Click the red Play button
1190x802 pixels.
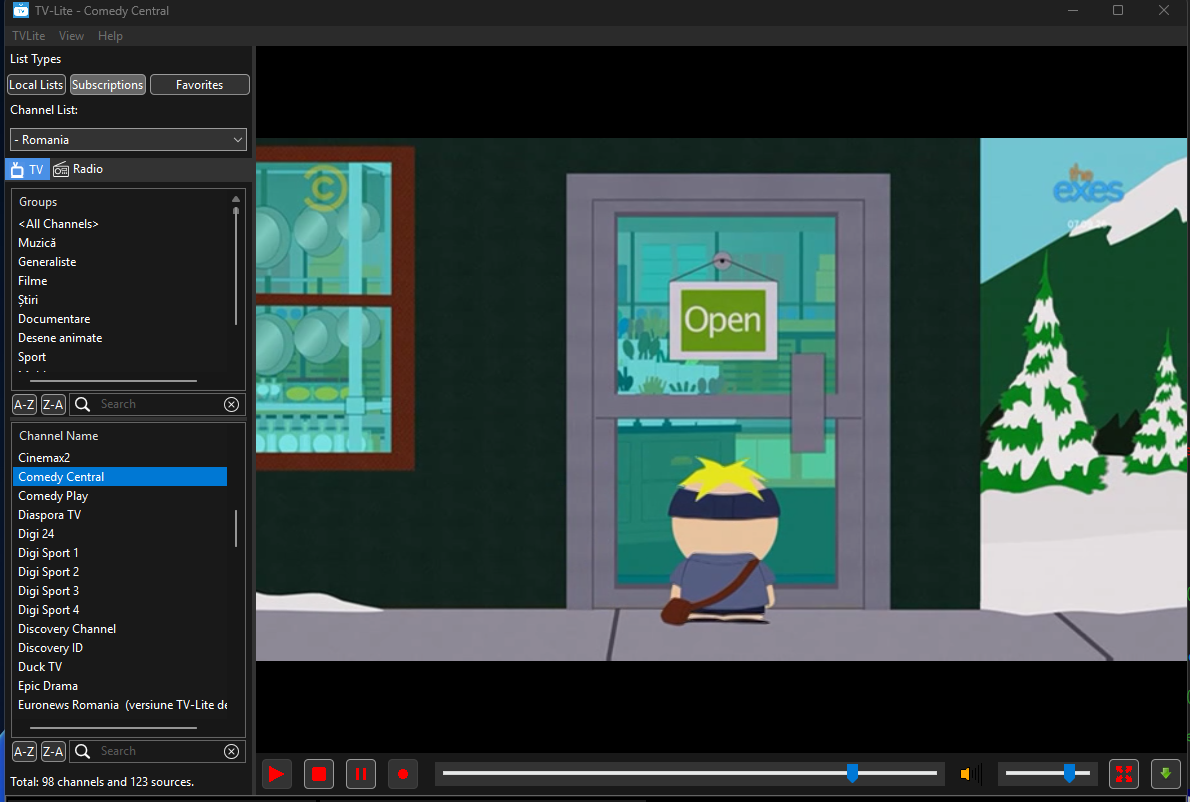pyautogui.click(x=276, y=774)
